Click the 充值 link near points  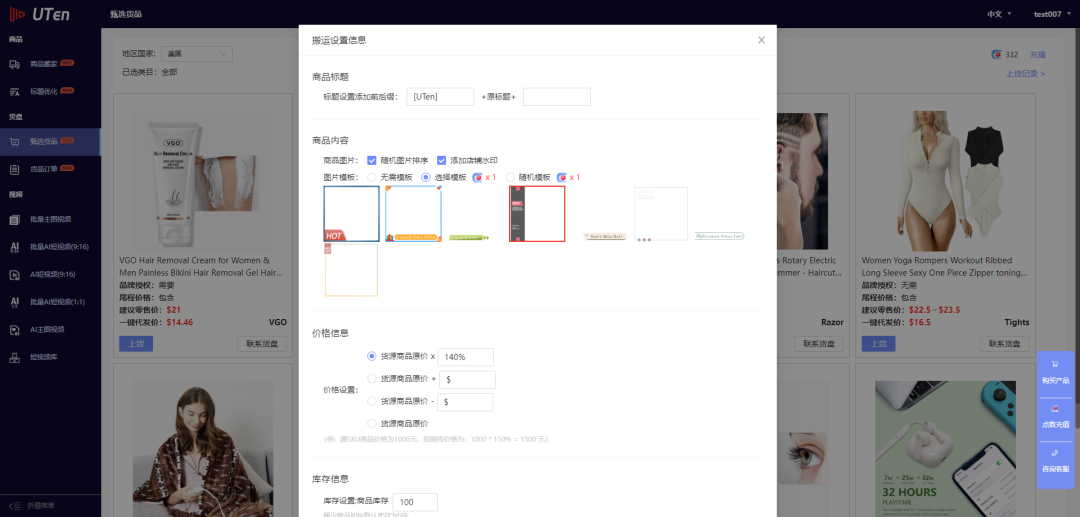click(1037, 54)
